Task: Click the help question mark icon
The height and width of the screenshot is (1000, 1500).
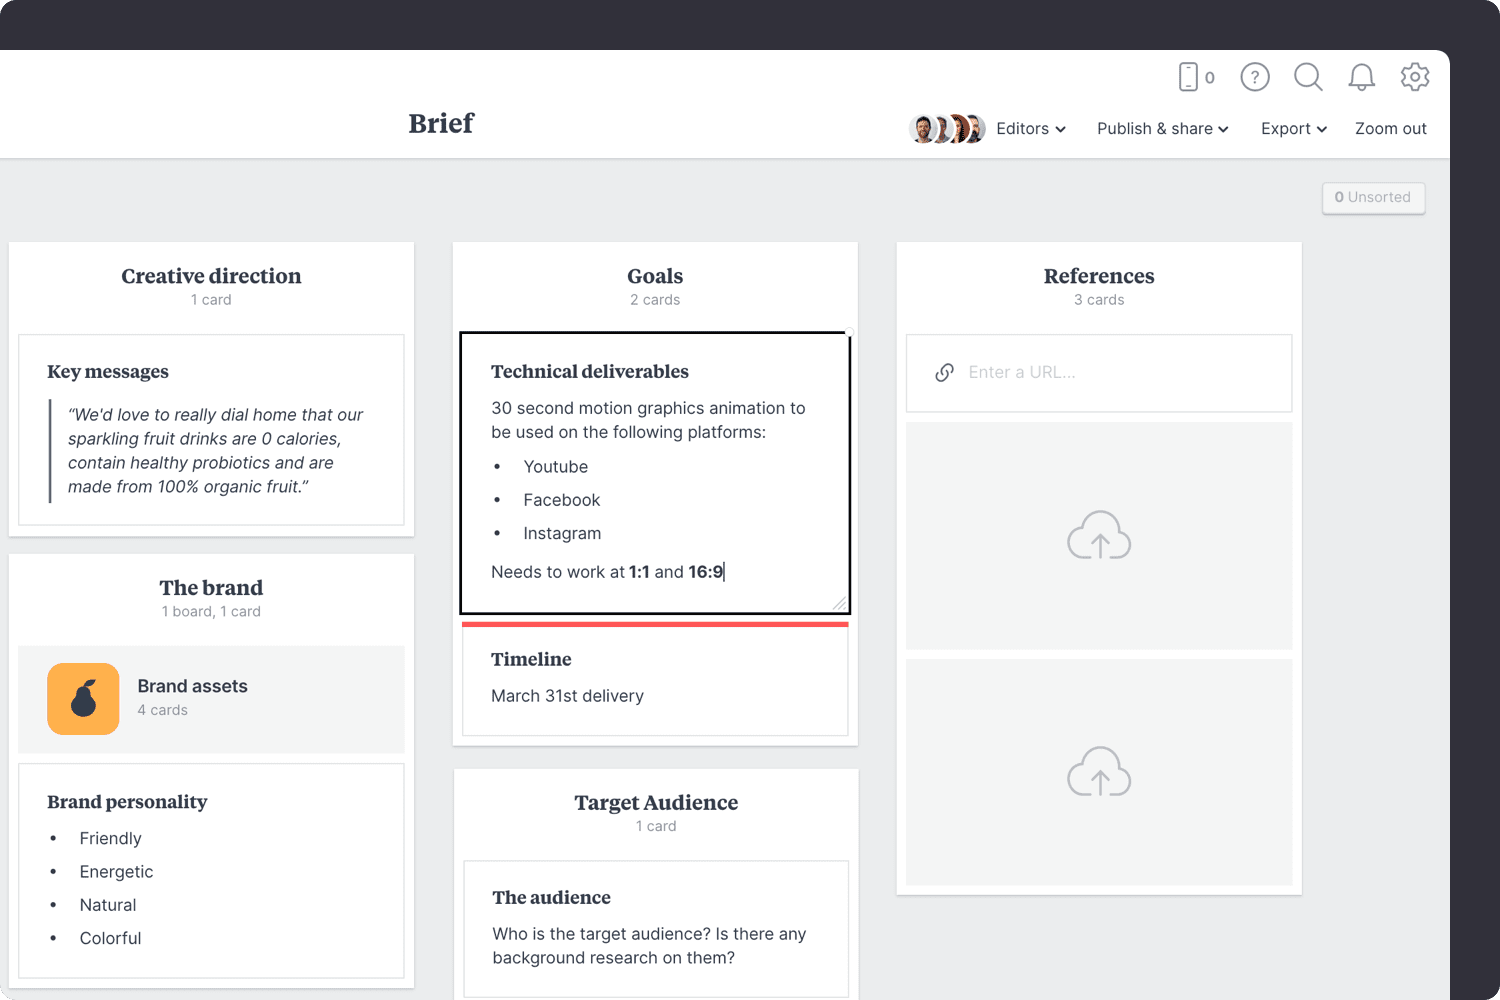Action: [1255, 77]
